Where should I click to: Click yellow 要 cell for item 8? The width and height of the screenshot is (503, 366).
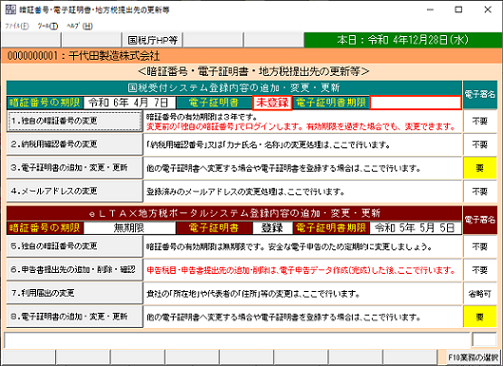pyautogui.click(x=480, y=317)
